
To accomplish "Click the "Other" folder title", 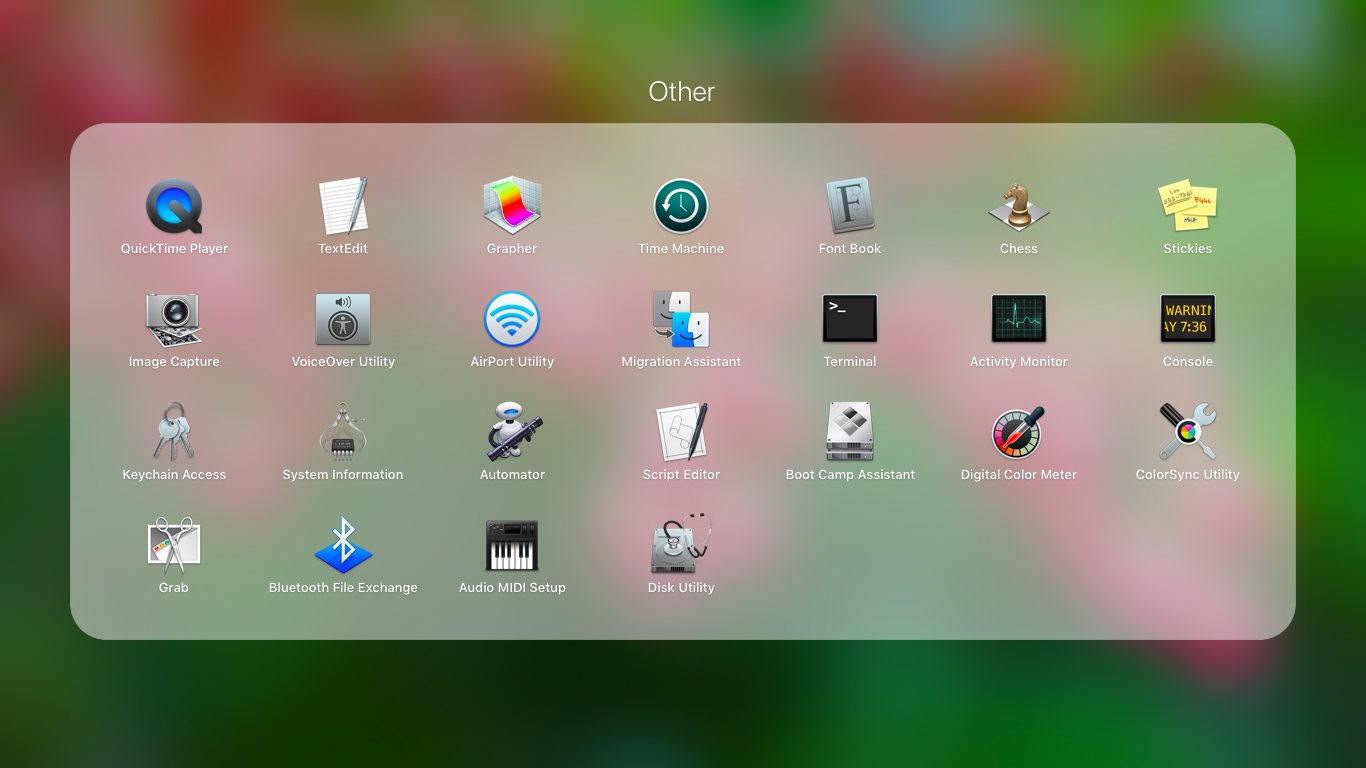I will (x=682, y=92).
